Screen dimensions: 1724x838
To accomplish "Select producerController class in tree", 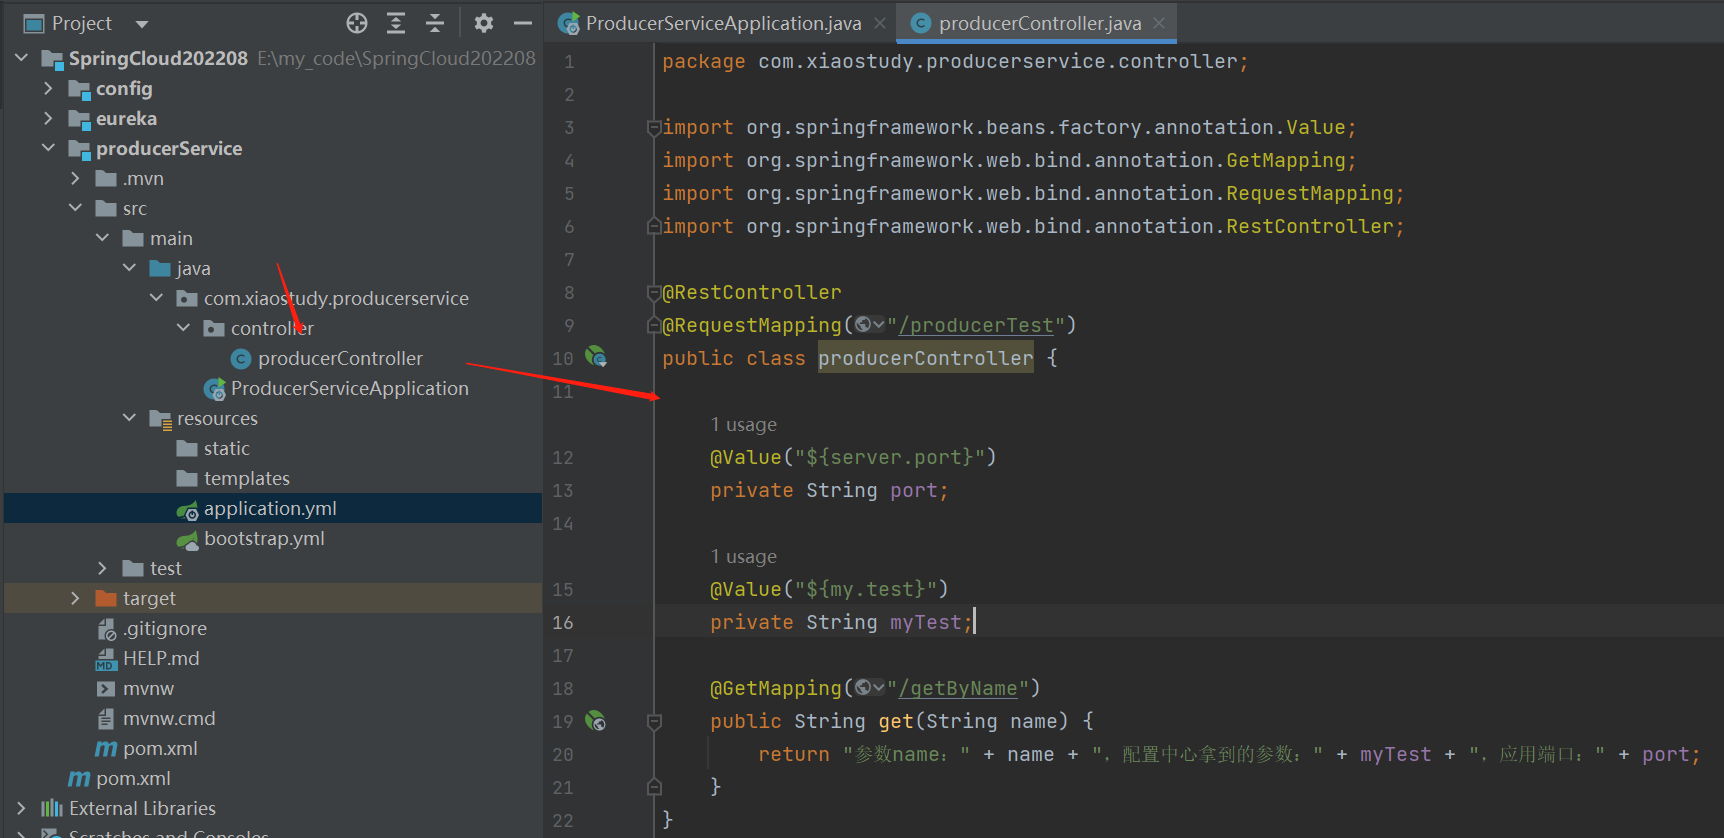I will 340,358.
